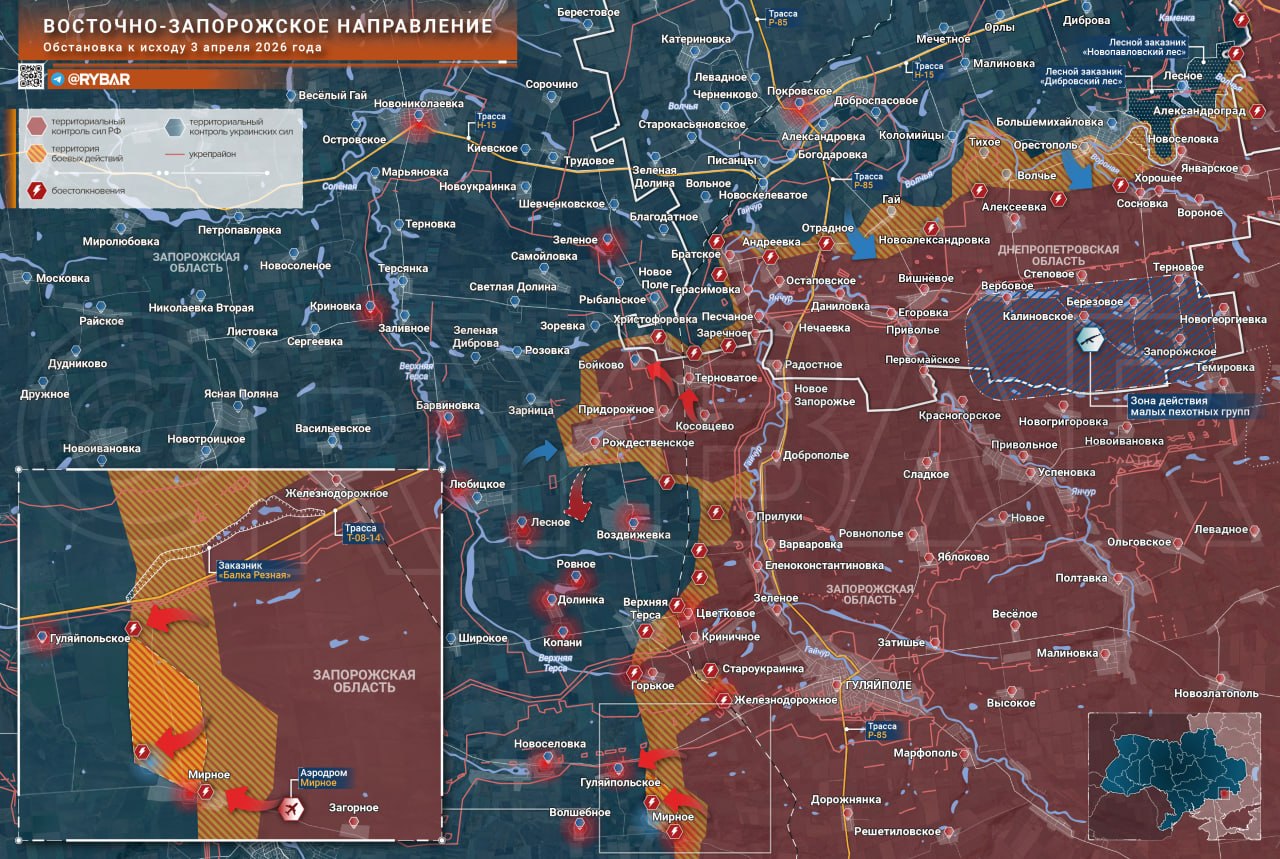This screenshot has height=859, width=1280.
Task: Click the Заказник «Балка Резная» label
Action: (254, 571)
